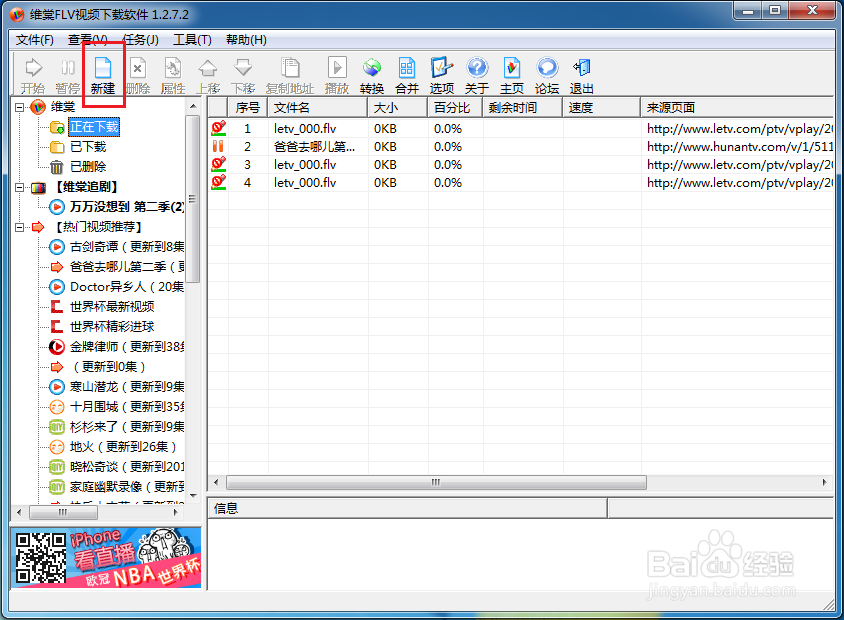844x620 pixels.
Task: Select 晓松奇谈 tree item
Action: click(x=127, y=467)
